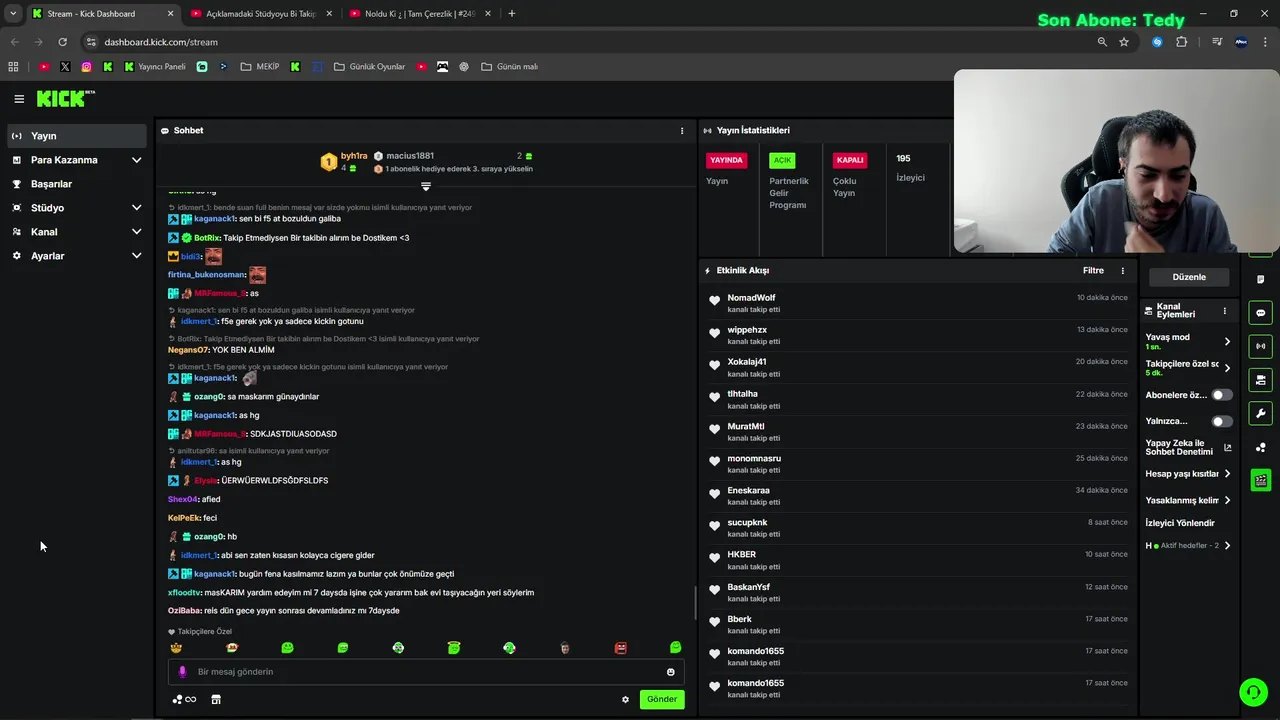Click the chat scrollbar thumb
The width and height of the screenshot is (1280, 720).
pyautogui.click(x=695, y=603)
